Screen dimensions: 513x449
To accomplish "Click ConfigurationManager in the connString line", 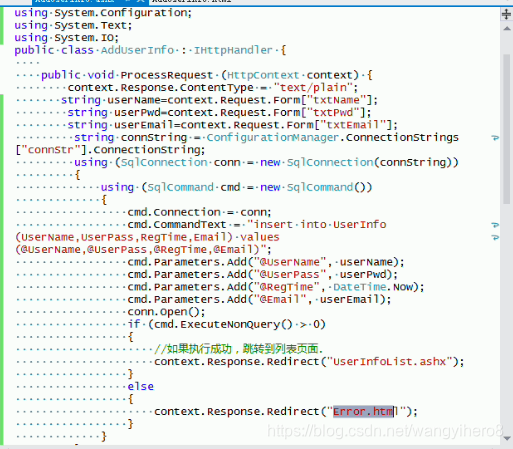I will click(x=273, y=138).
